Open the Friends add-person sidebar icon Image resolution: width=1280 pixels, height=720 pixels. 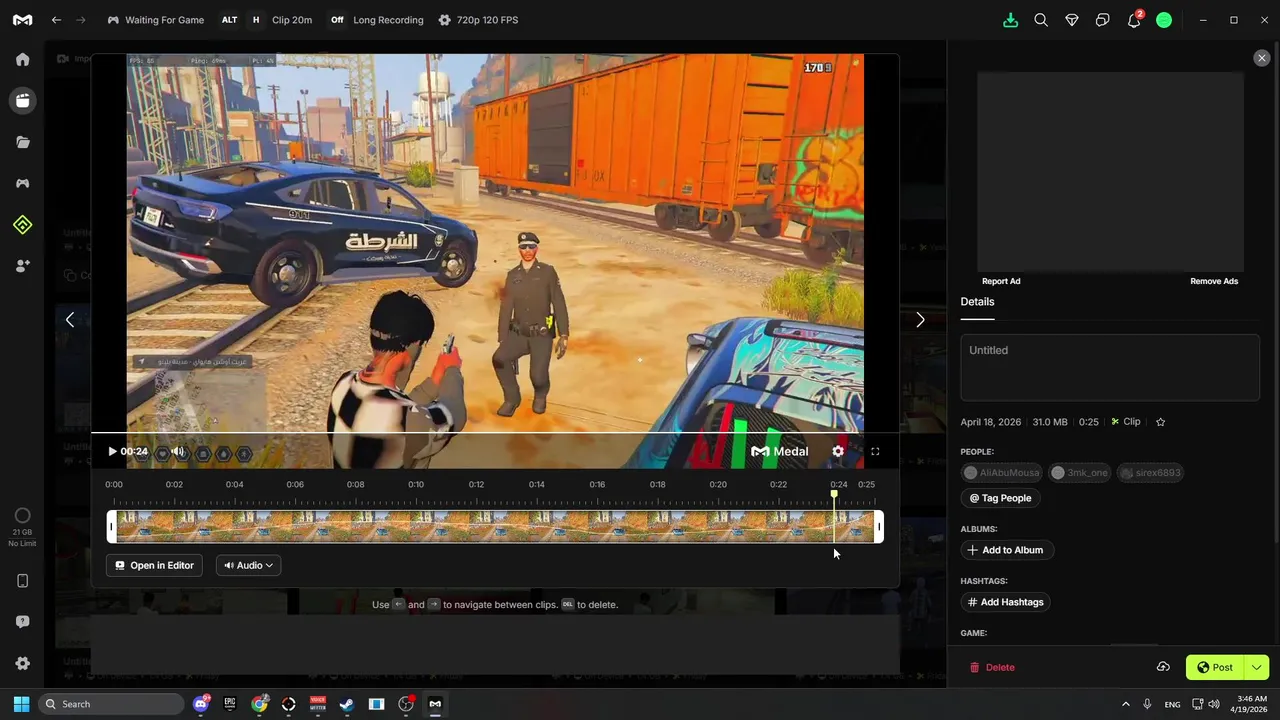pos(22,266)
